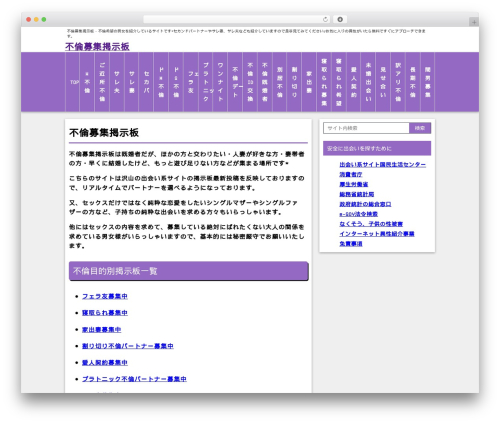The image size is (500, 423).
Task: Open プラトニック navigation item
Action: click(x=206, y=82)
